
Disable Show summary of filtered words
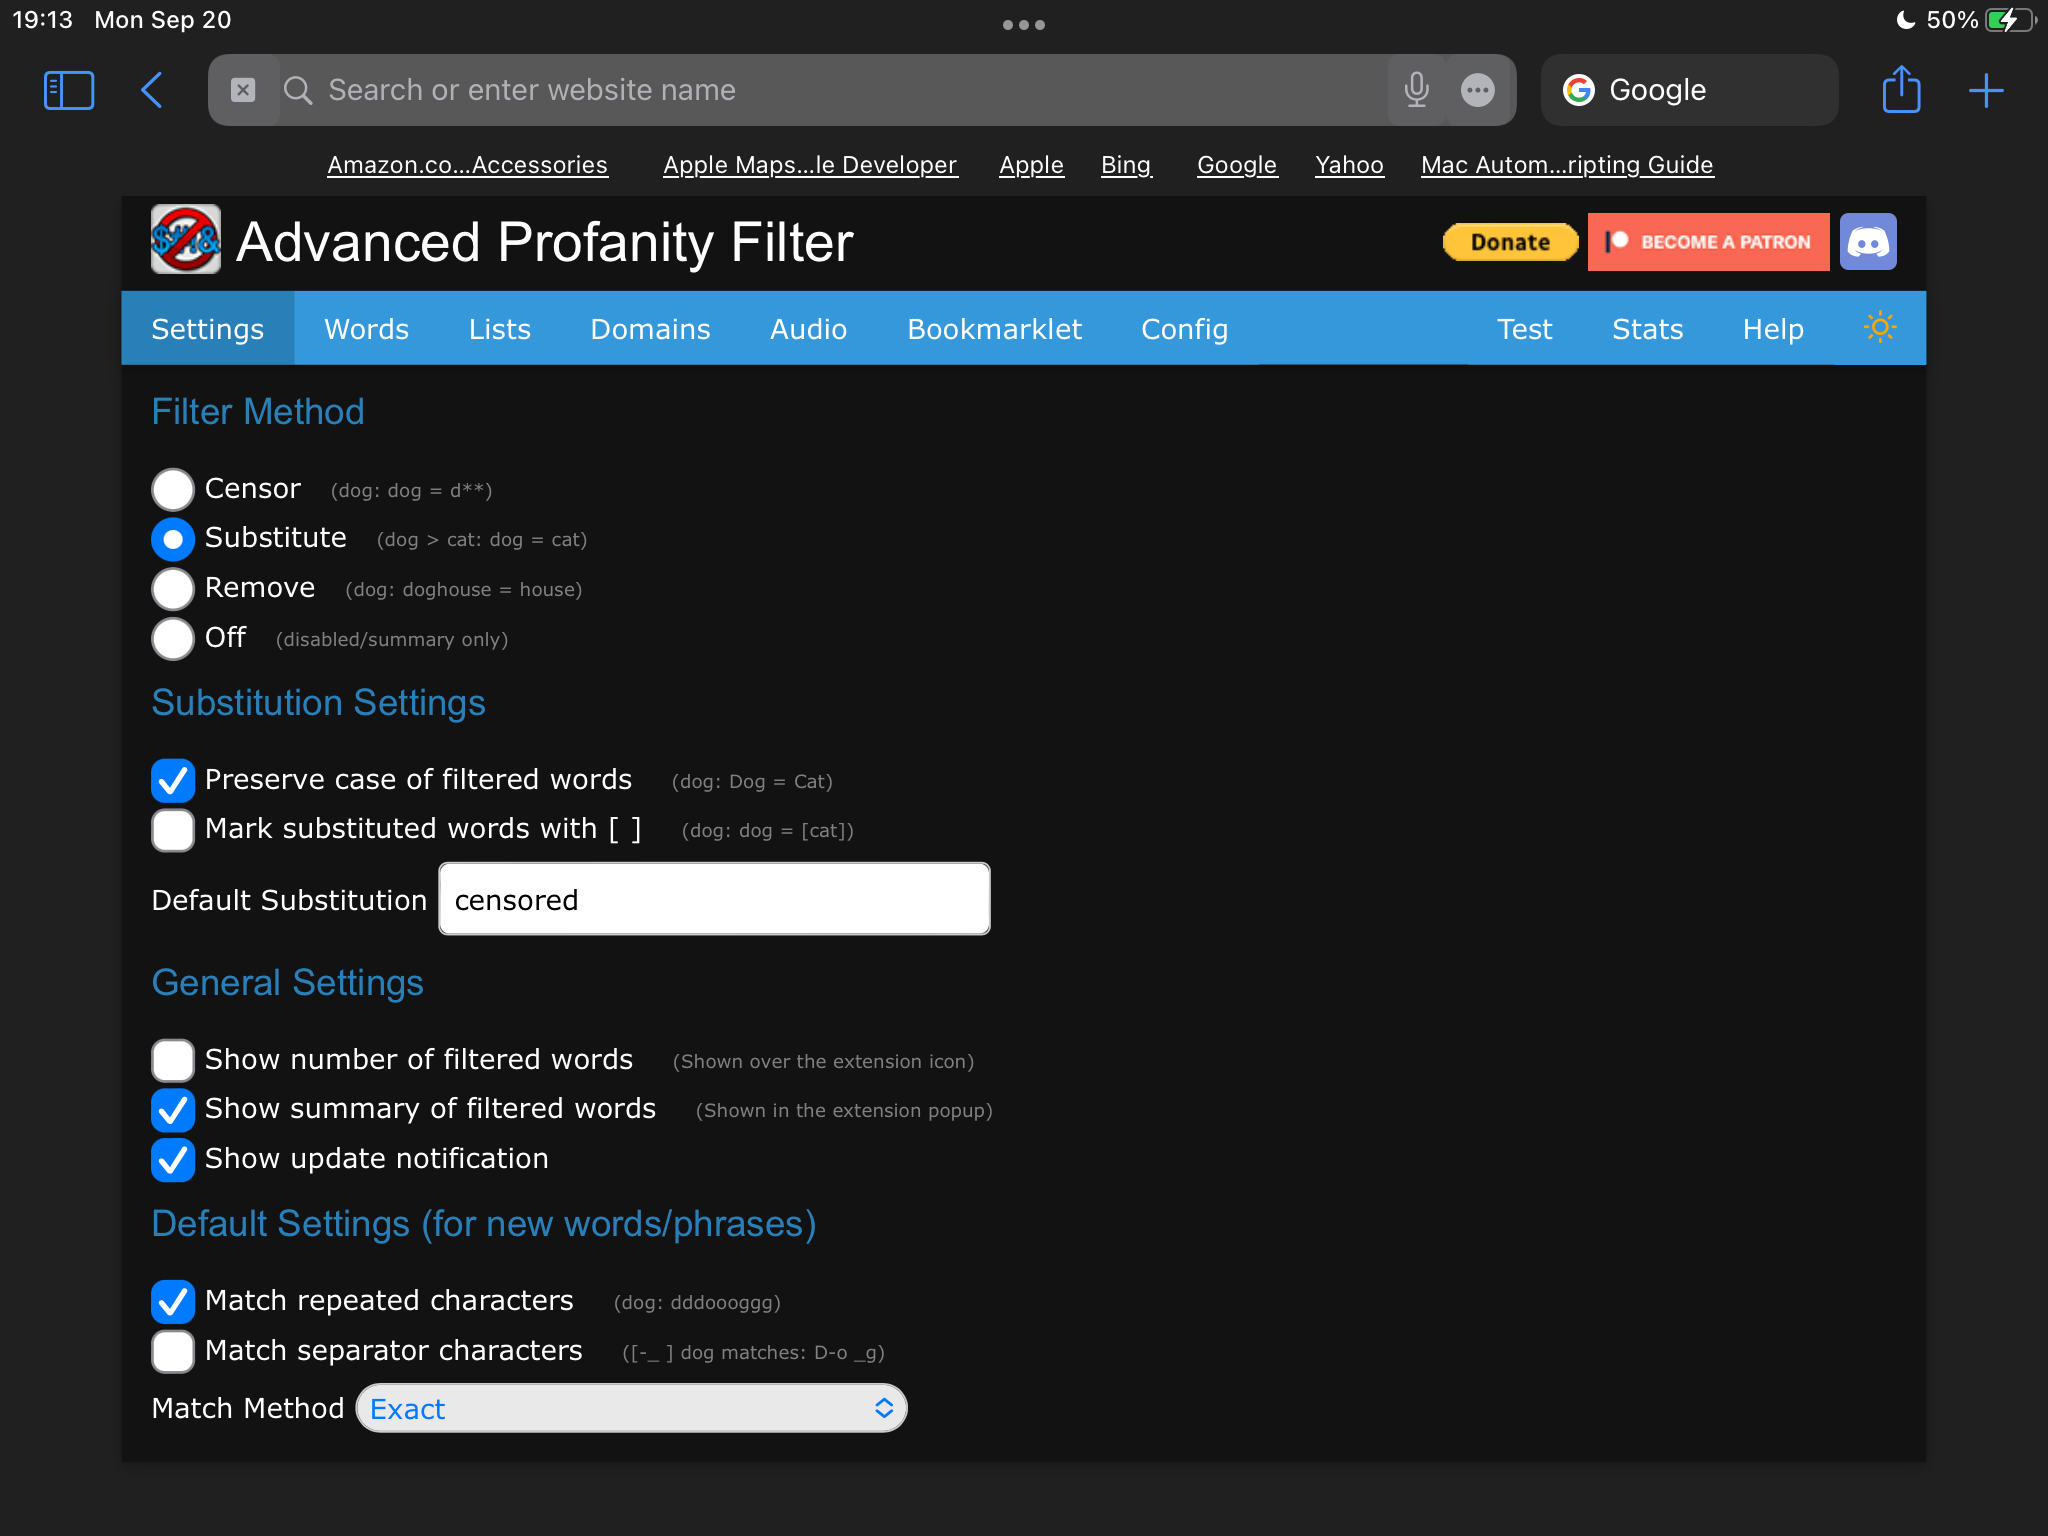[172, 1110]
